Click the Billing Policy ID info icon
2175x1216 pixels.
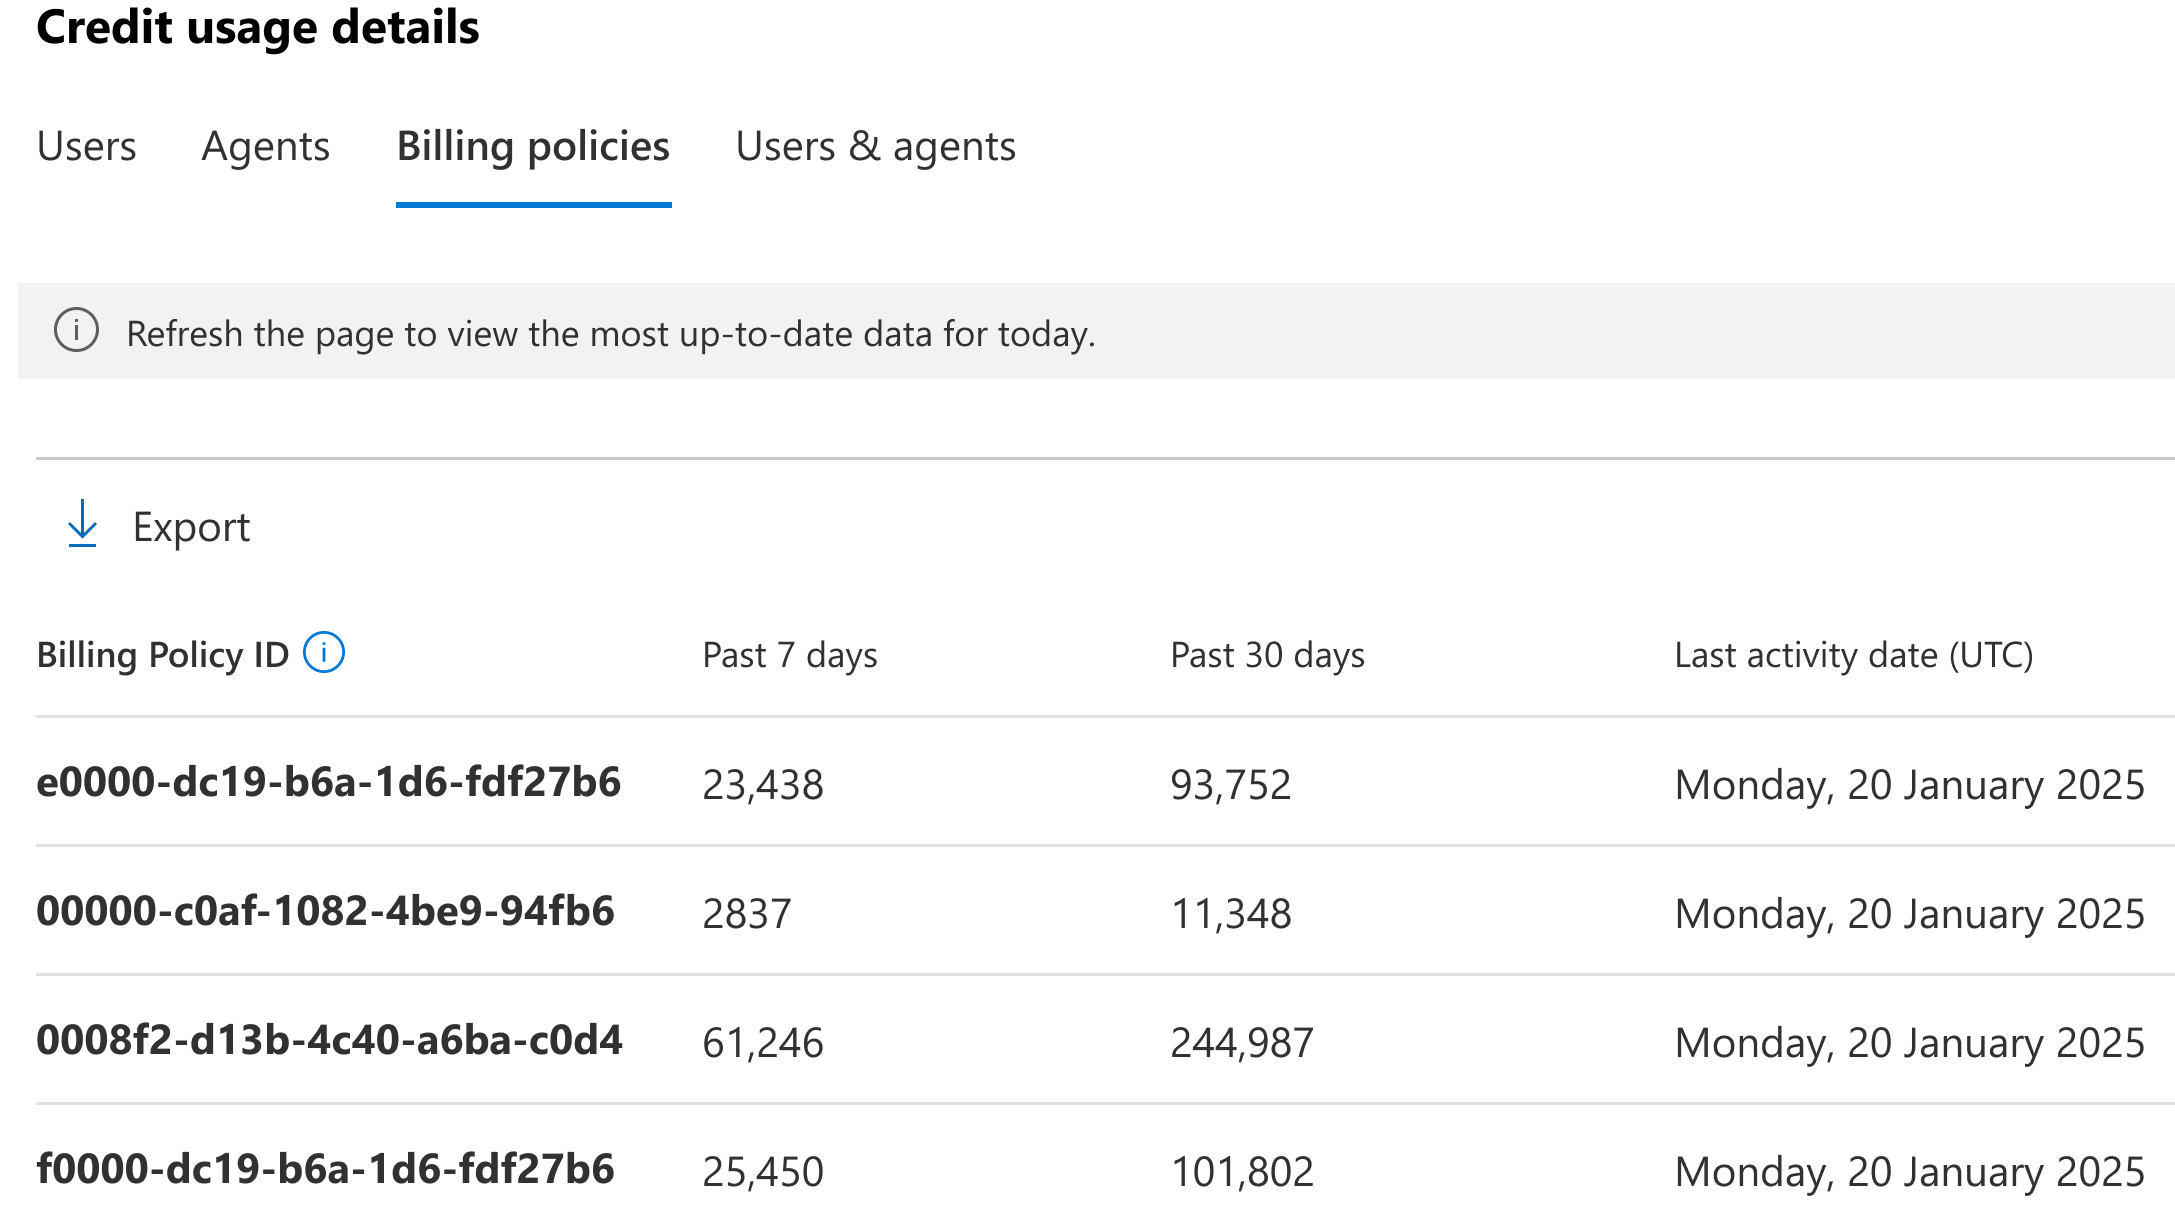(324, 653)
